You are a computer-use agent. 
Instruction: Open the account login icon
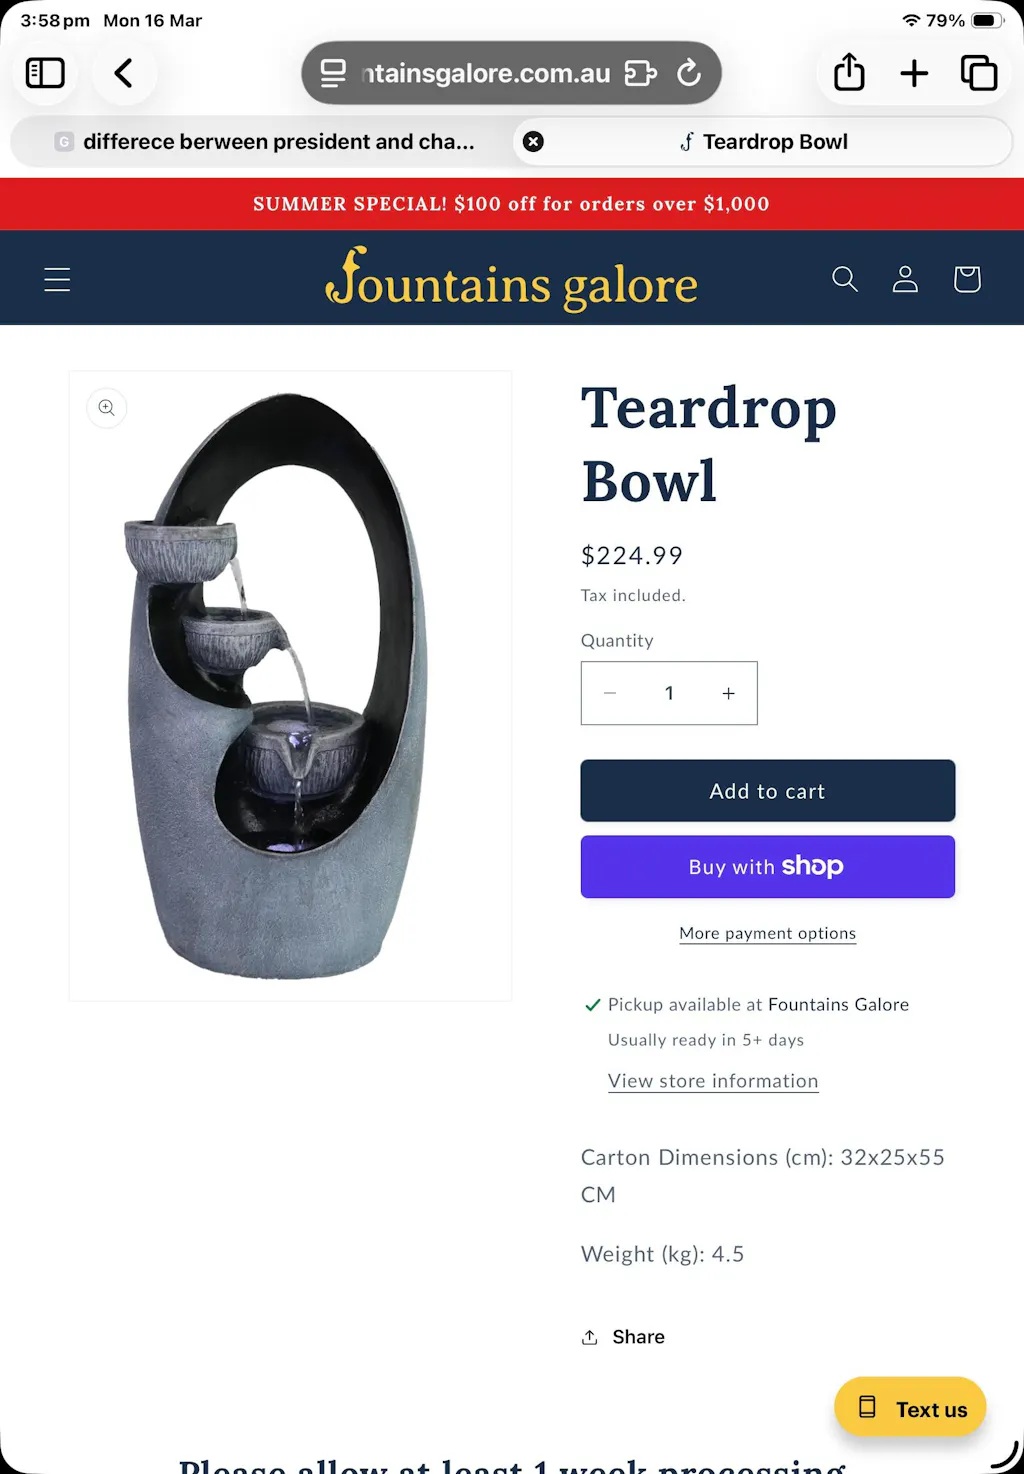[905, 279]
